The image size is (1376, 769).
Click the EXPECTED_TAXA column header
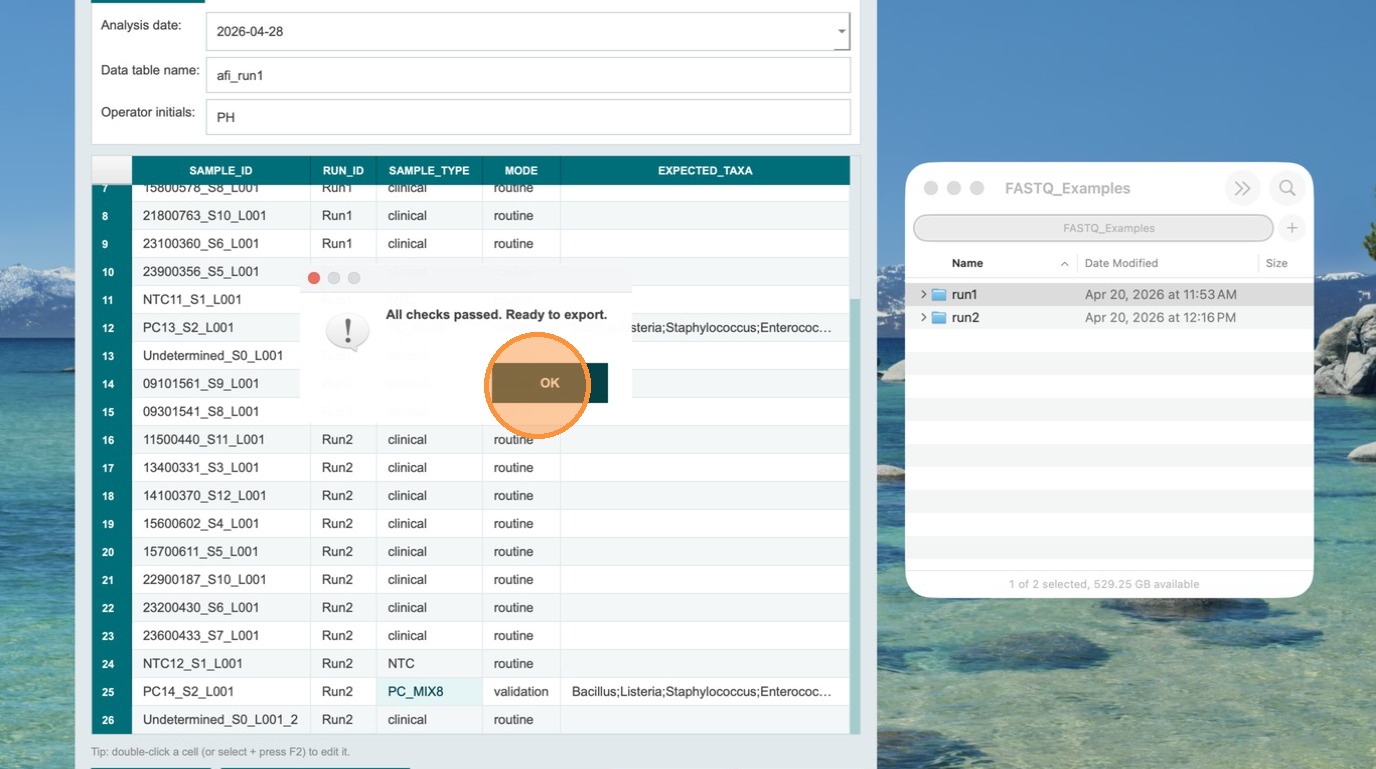(x=705, y=171)
